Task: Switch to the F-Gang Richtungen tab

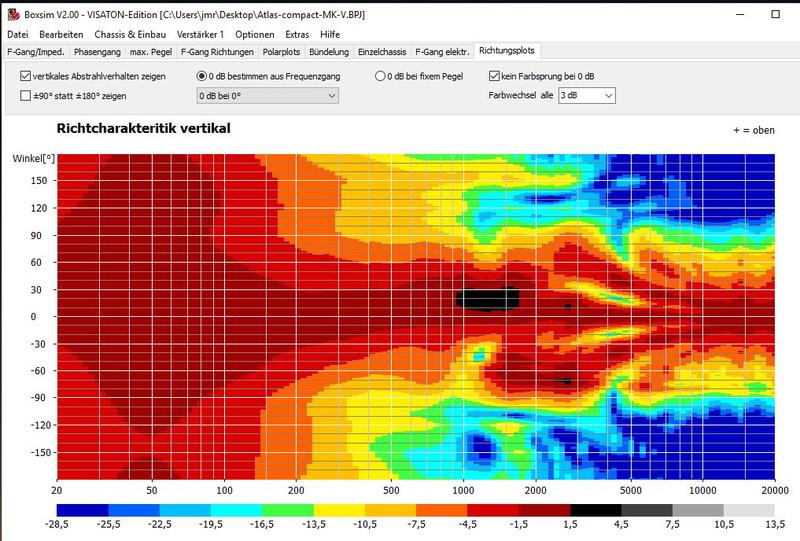Action: [x=217, y=52]
